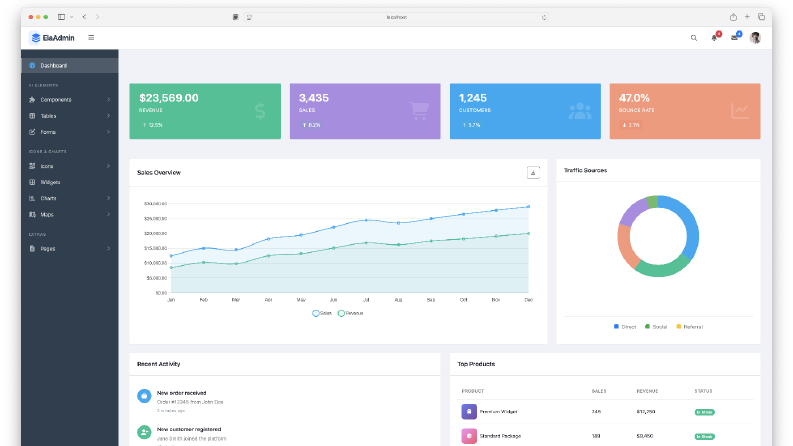Click the Icons sidebar icon

click(x=32, y=166)
